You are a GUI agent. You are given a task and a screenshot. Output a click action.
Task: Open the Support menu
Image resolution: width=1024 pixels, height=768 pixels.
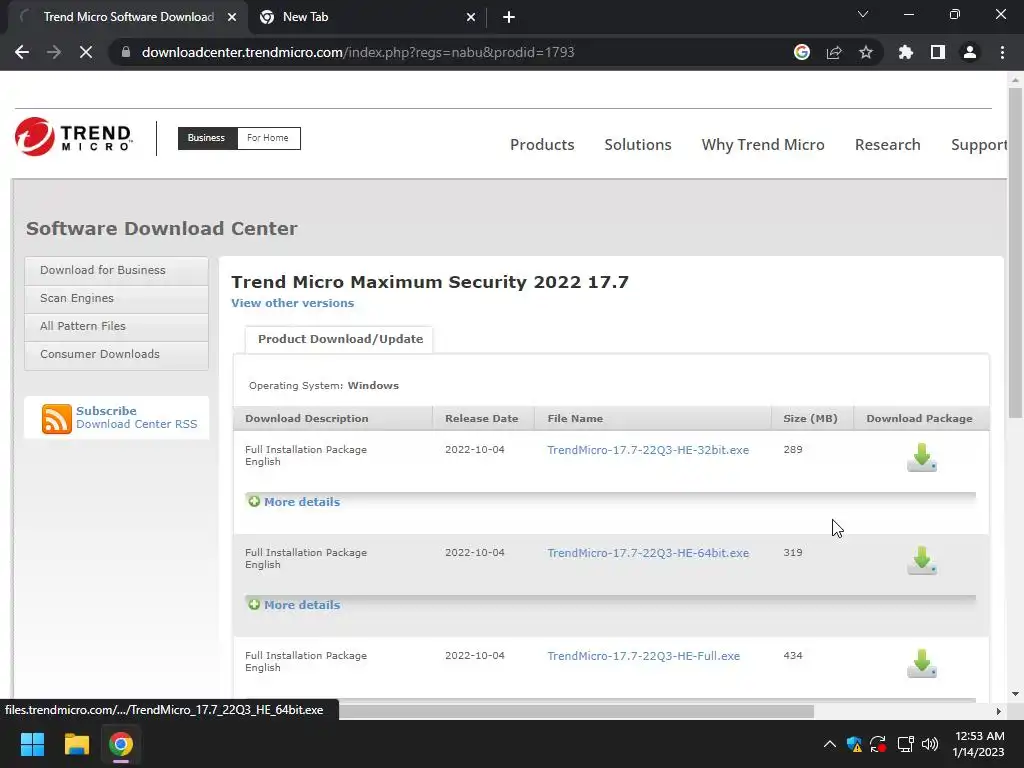click(x=979, y=145)
